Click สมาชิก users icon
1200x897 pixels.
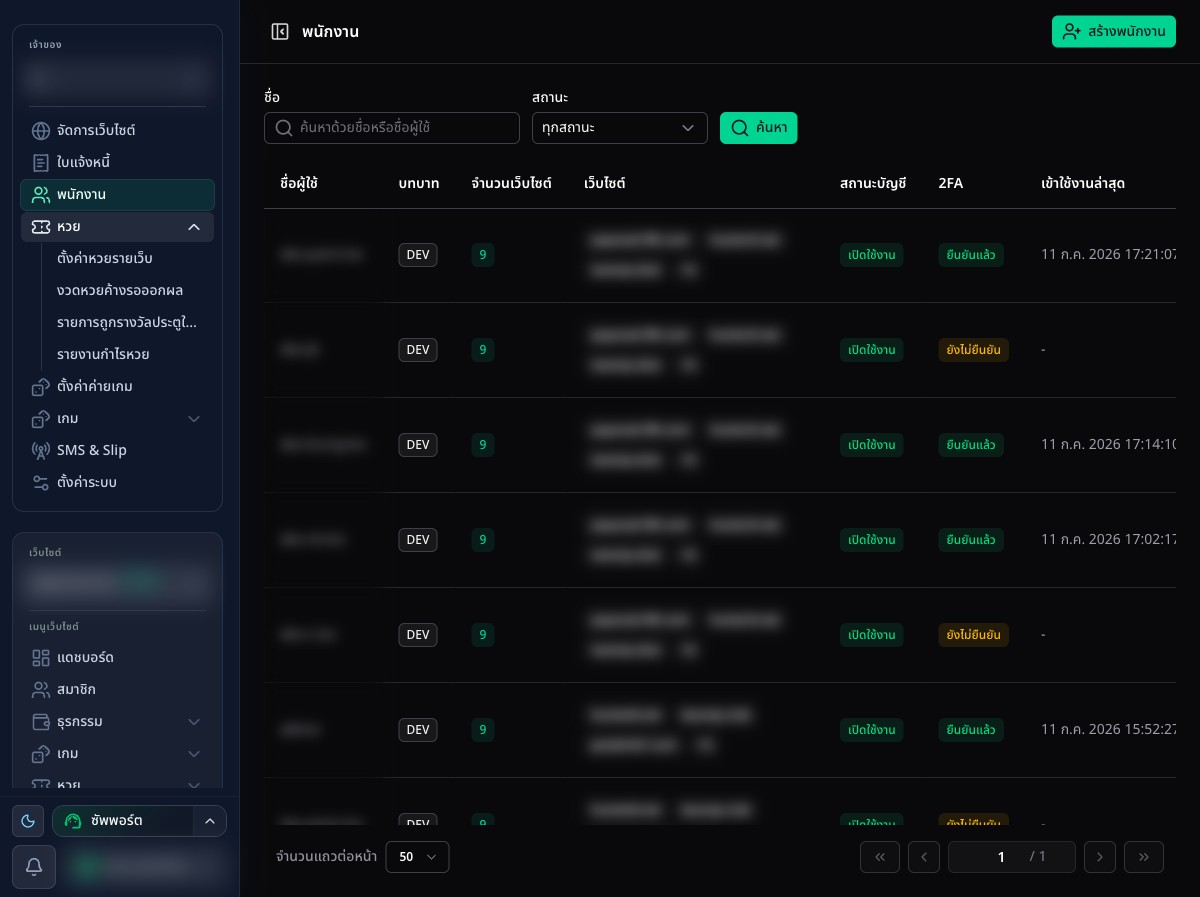point(41,690)
